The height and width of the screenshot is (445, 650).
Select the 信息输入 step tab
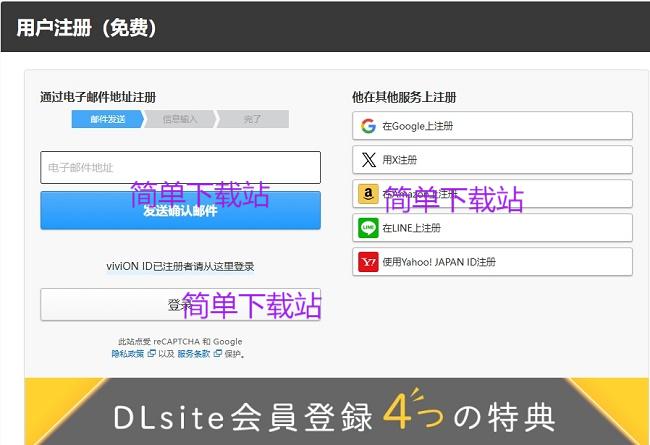(x=180, y=119)
